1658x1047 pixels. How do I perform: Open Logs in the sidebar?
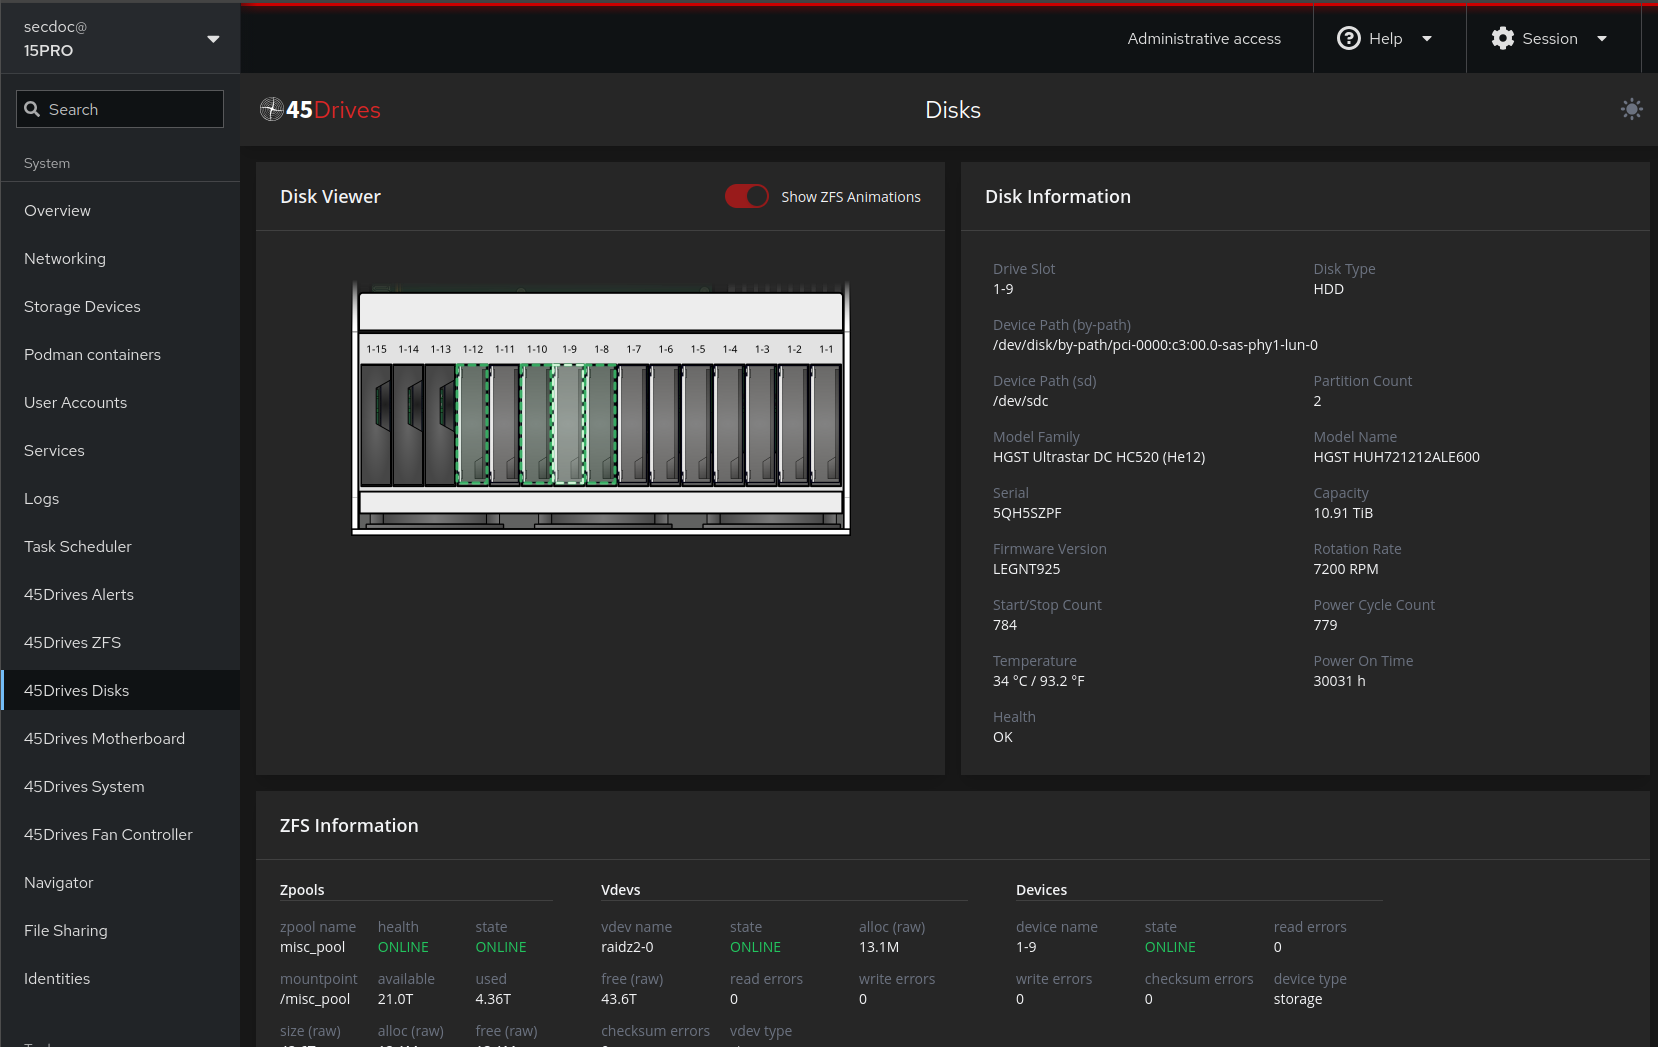[120, 498]
